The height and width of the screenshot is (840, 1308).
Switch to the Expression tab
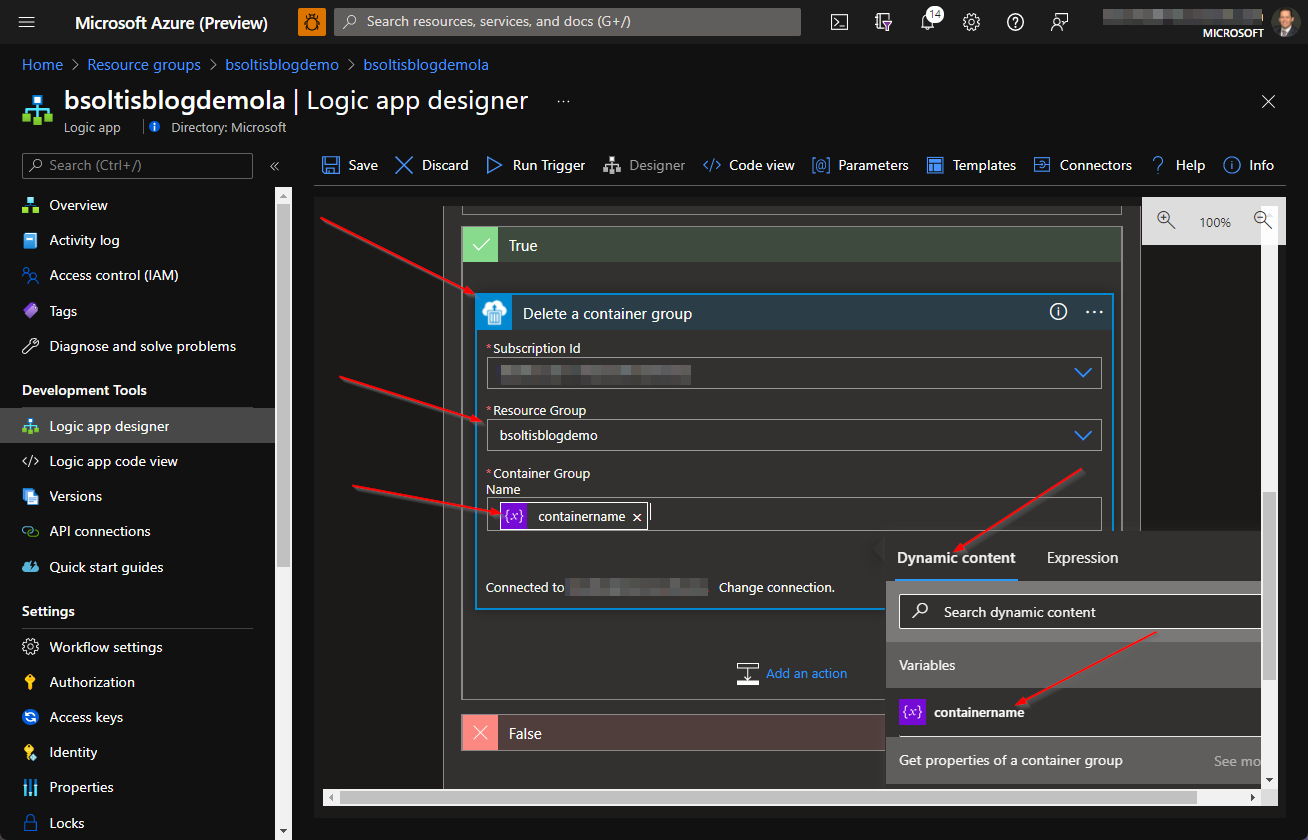[1082, 558]
